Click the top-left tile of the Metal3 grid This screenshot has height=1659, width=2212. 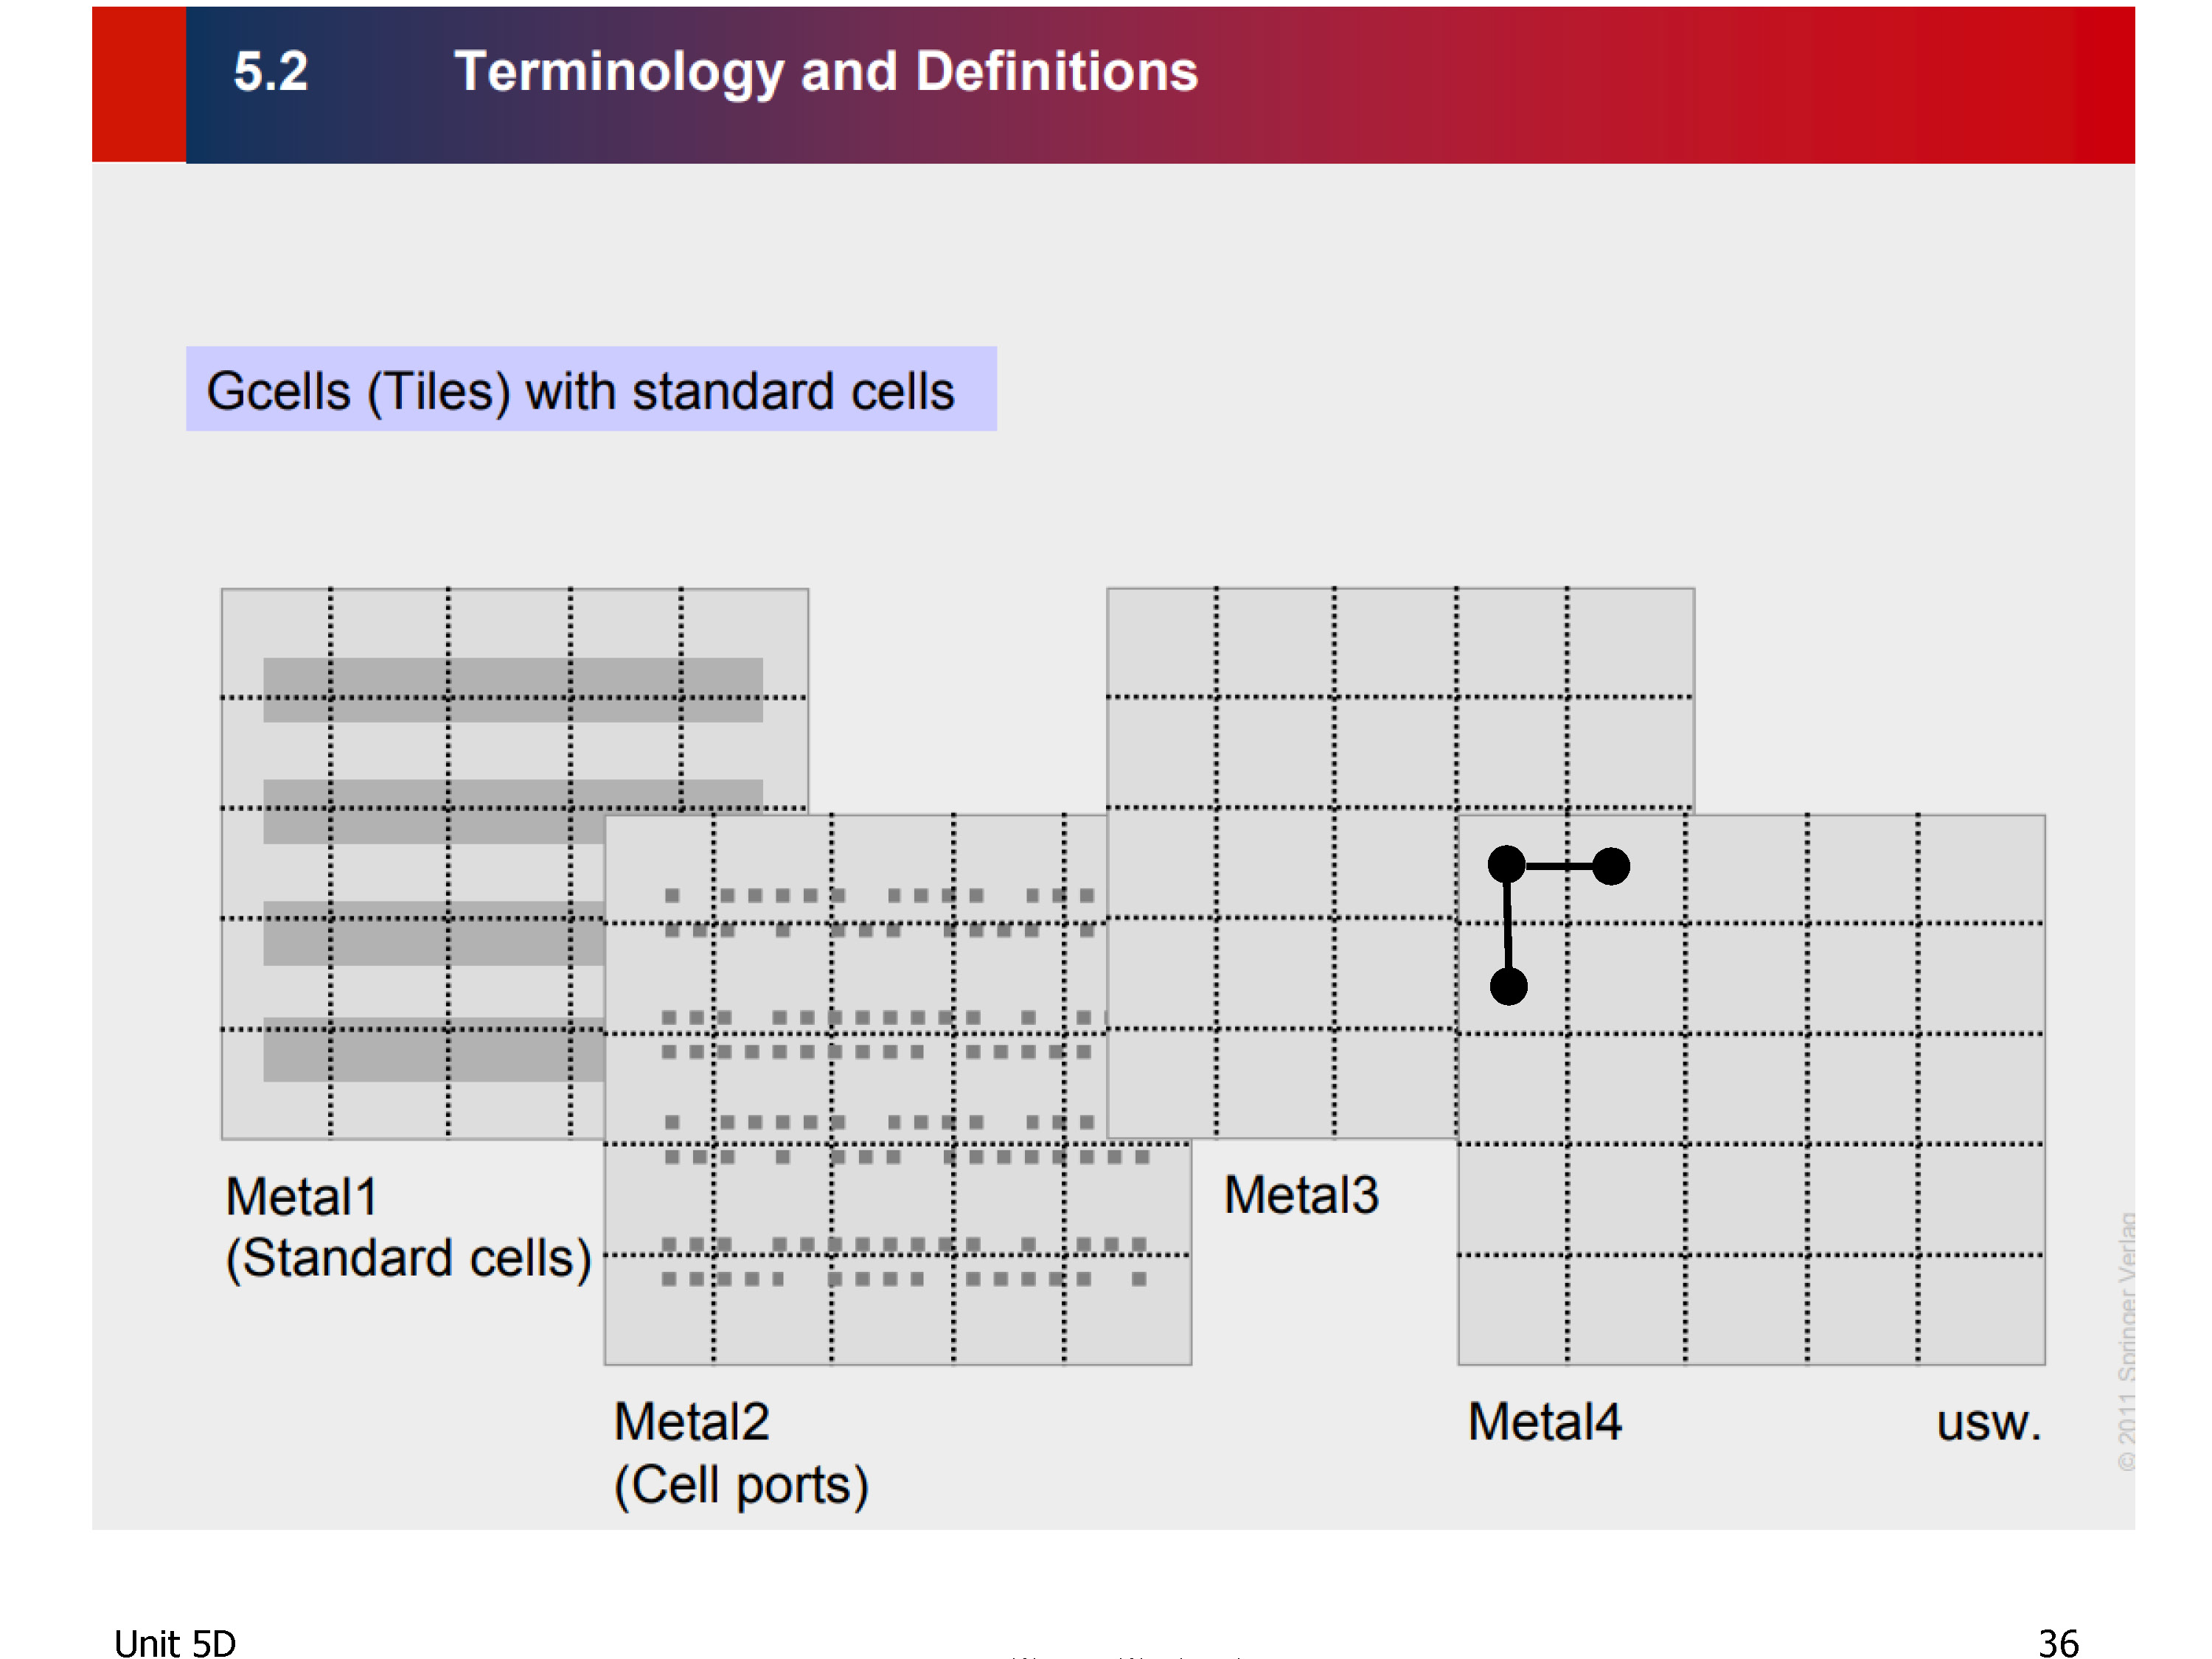[1162, 642]
